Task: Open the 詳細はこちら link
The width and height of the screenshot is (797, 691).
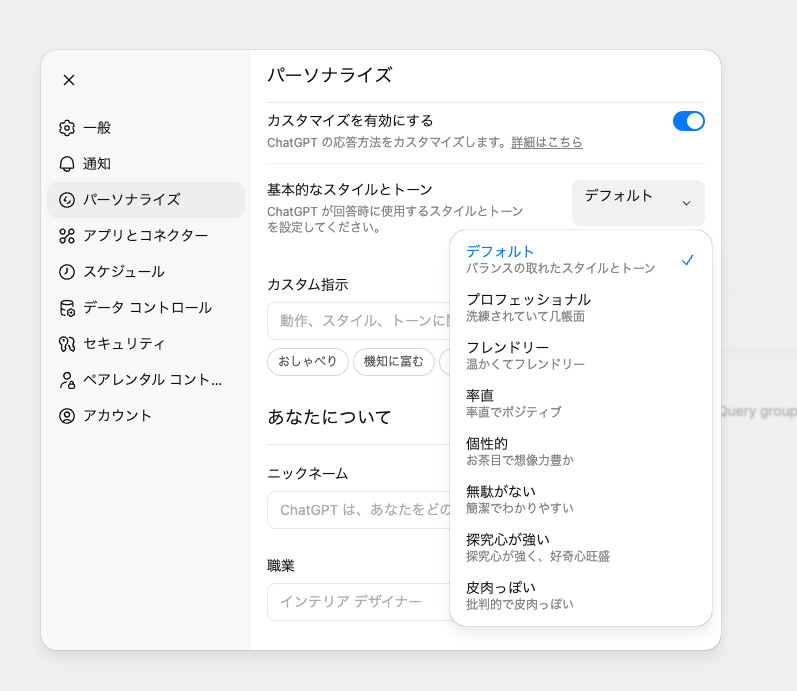Action: coord(546,143)
